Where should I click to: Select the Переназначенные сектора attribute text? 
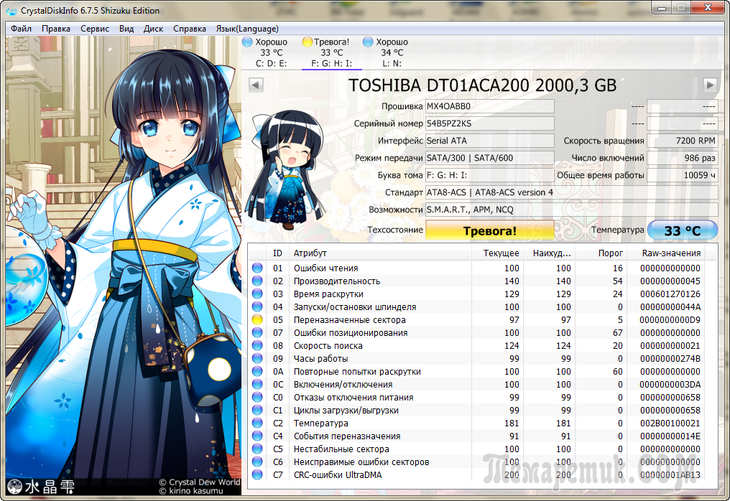tap(350, 320)
